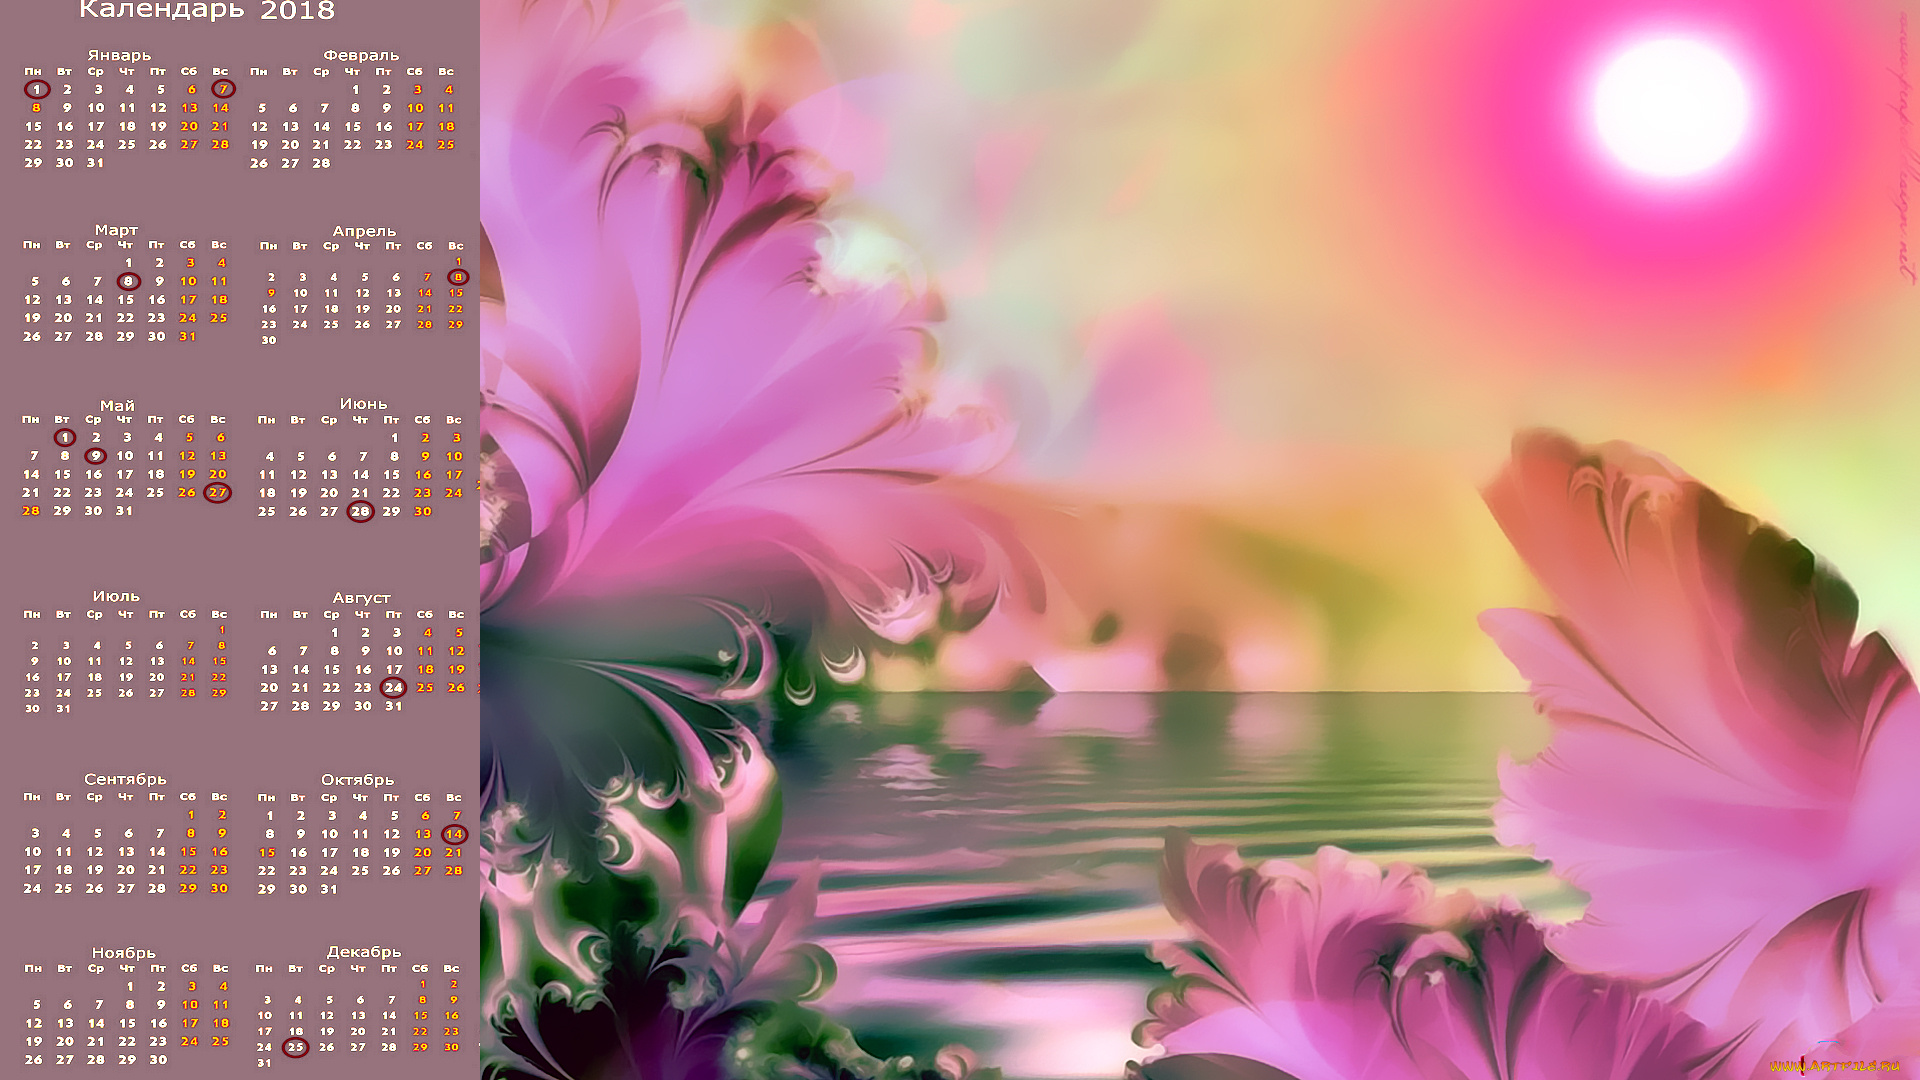Click the Март month heading

click(x=117, y=230)
